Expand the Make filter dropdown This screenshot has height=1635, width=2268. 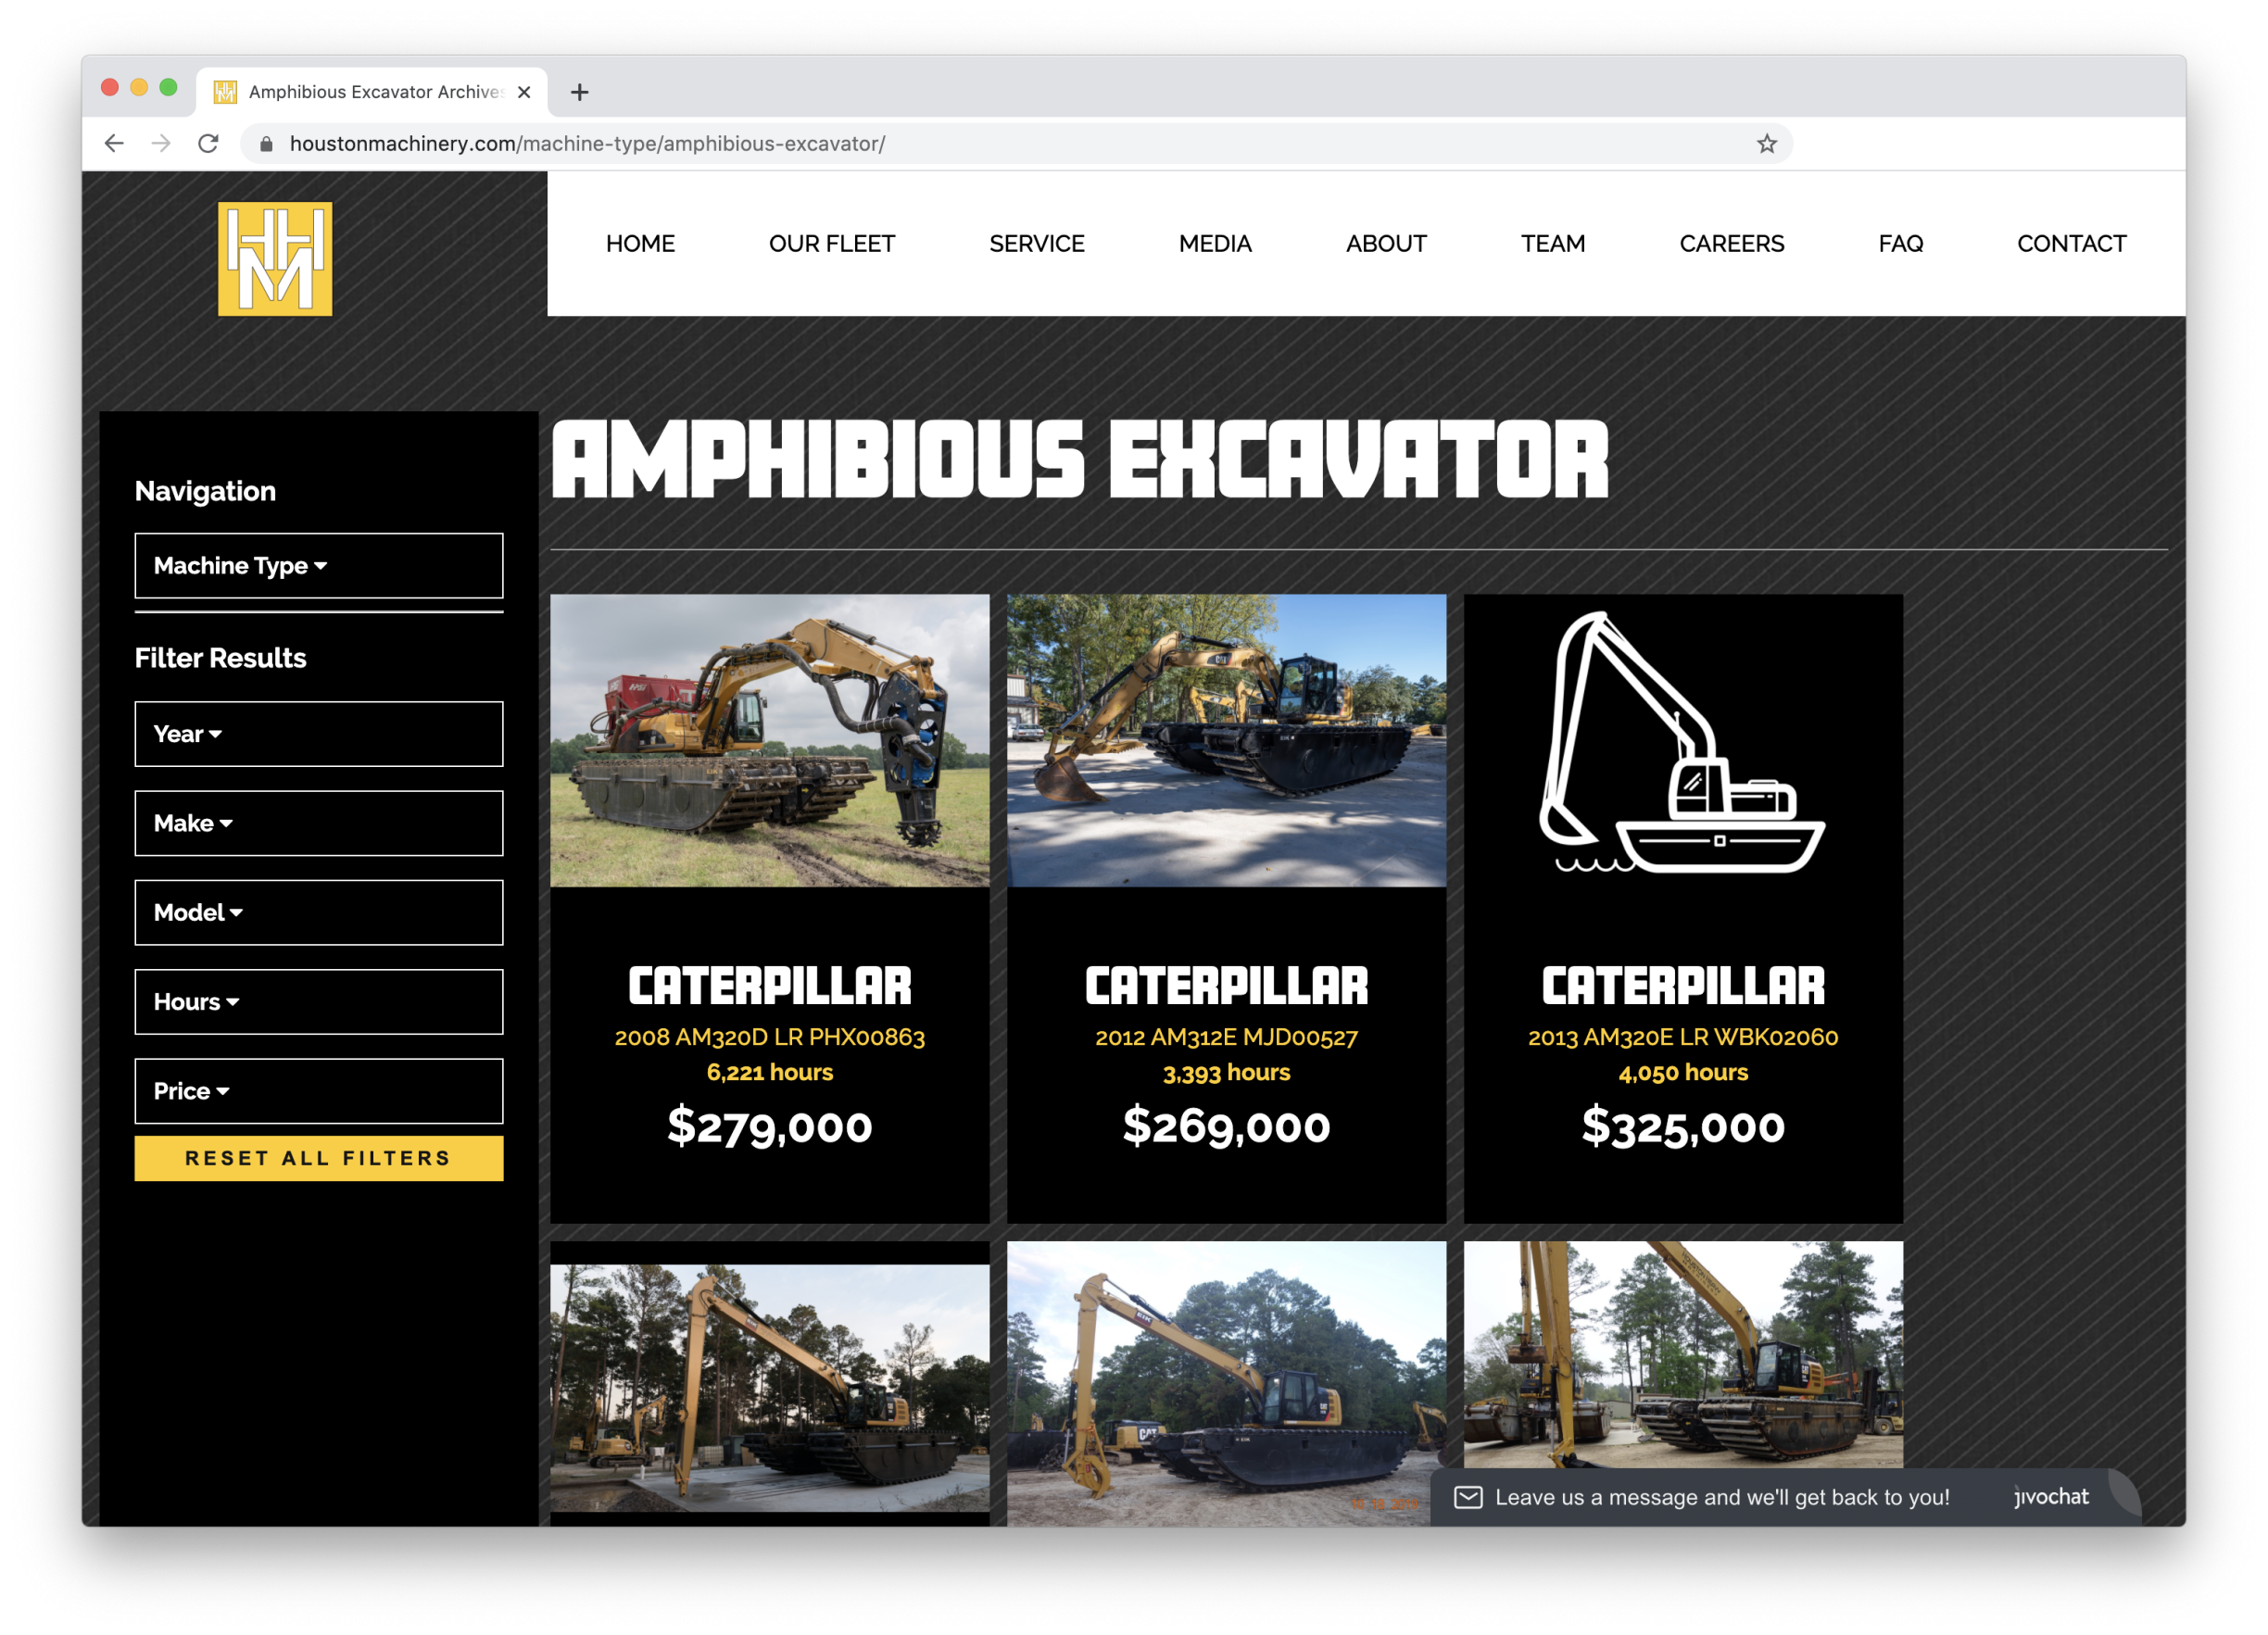pos(318,823)
